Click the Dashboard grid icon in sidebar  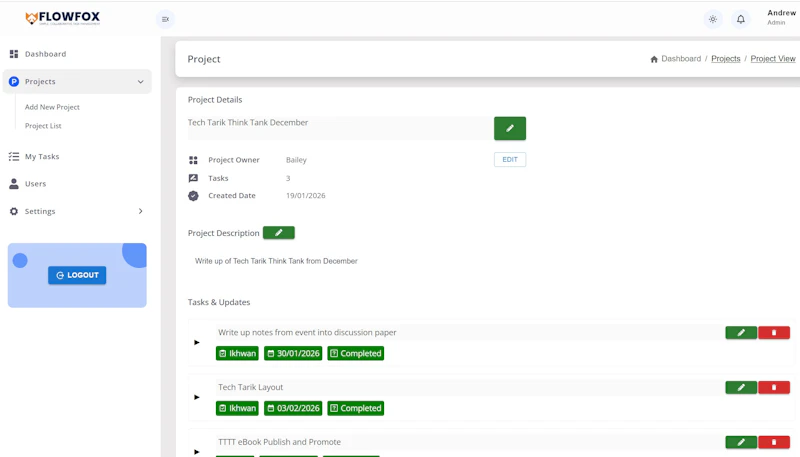tap(14, 54)
